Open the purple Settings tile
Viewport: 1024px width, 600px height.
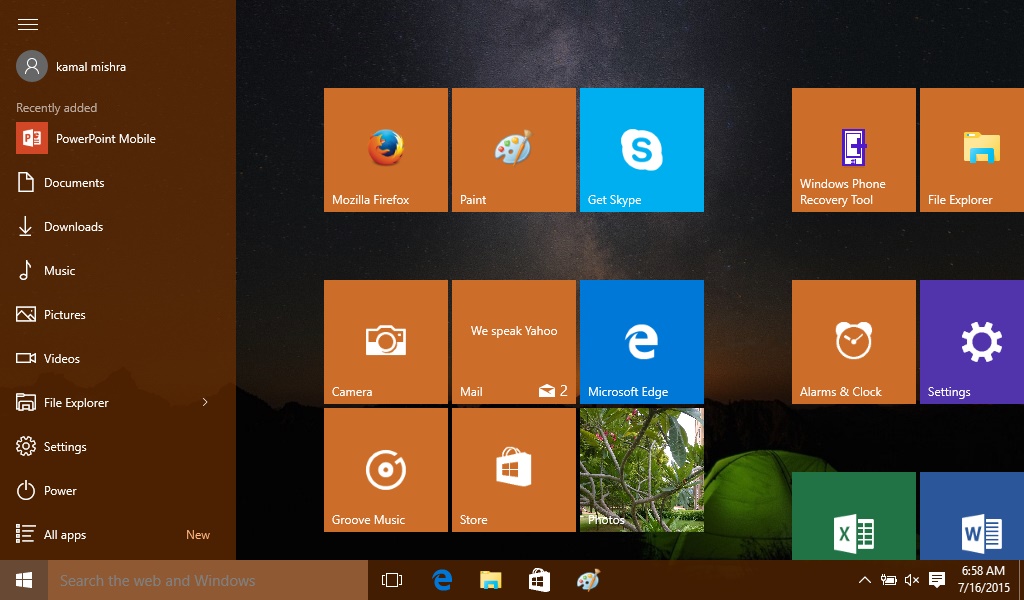point(972,341)
